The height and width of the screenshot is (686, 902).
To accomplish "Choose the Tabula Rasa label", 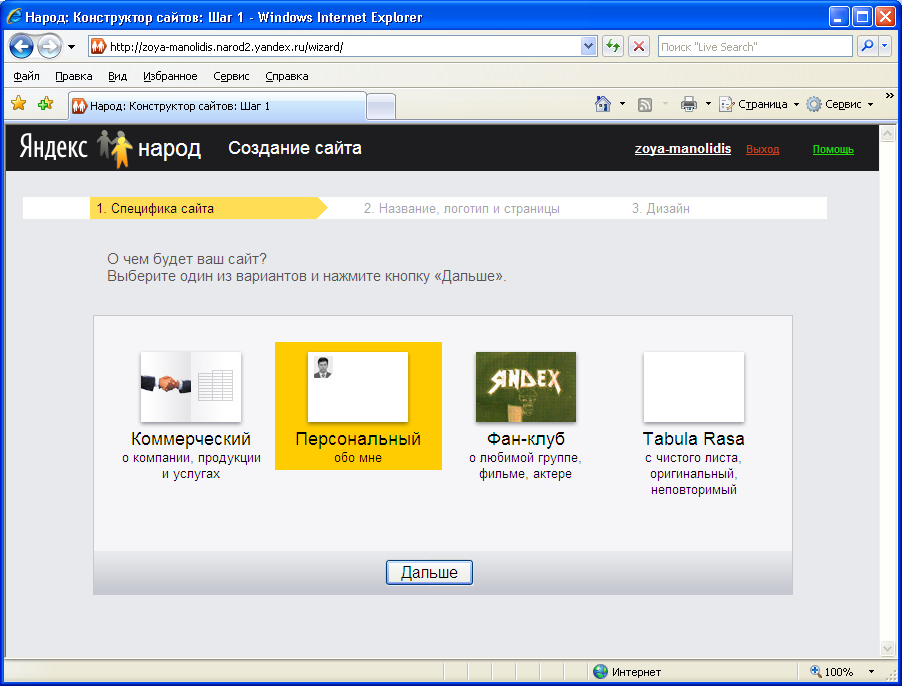I will pyautogui.click(x=694, y=439).
